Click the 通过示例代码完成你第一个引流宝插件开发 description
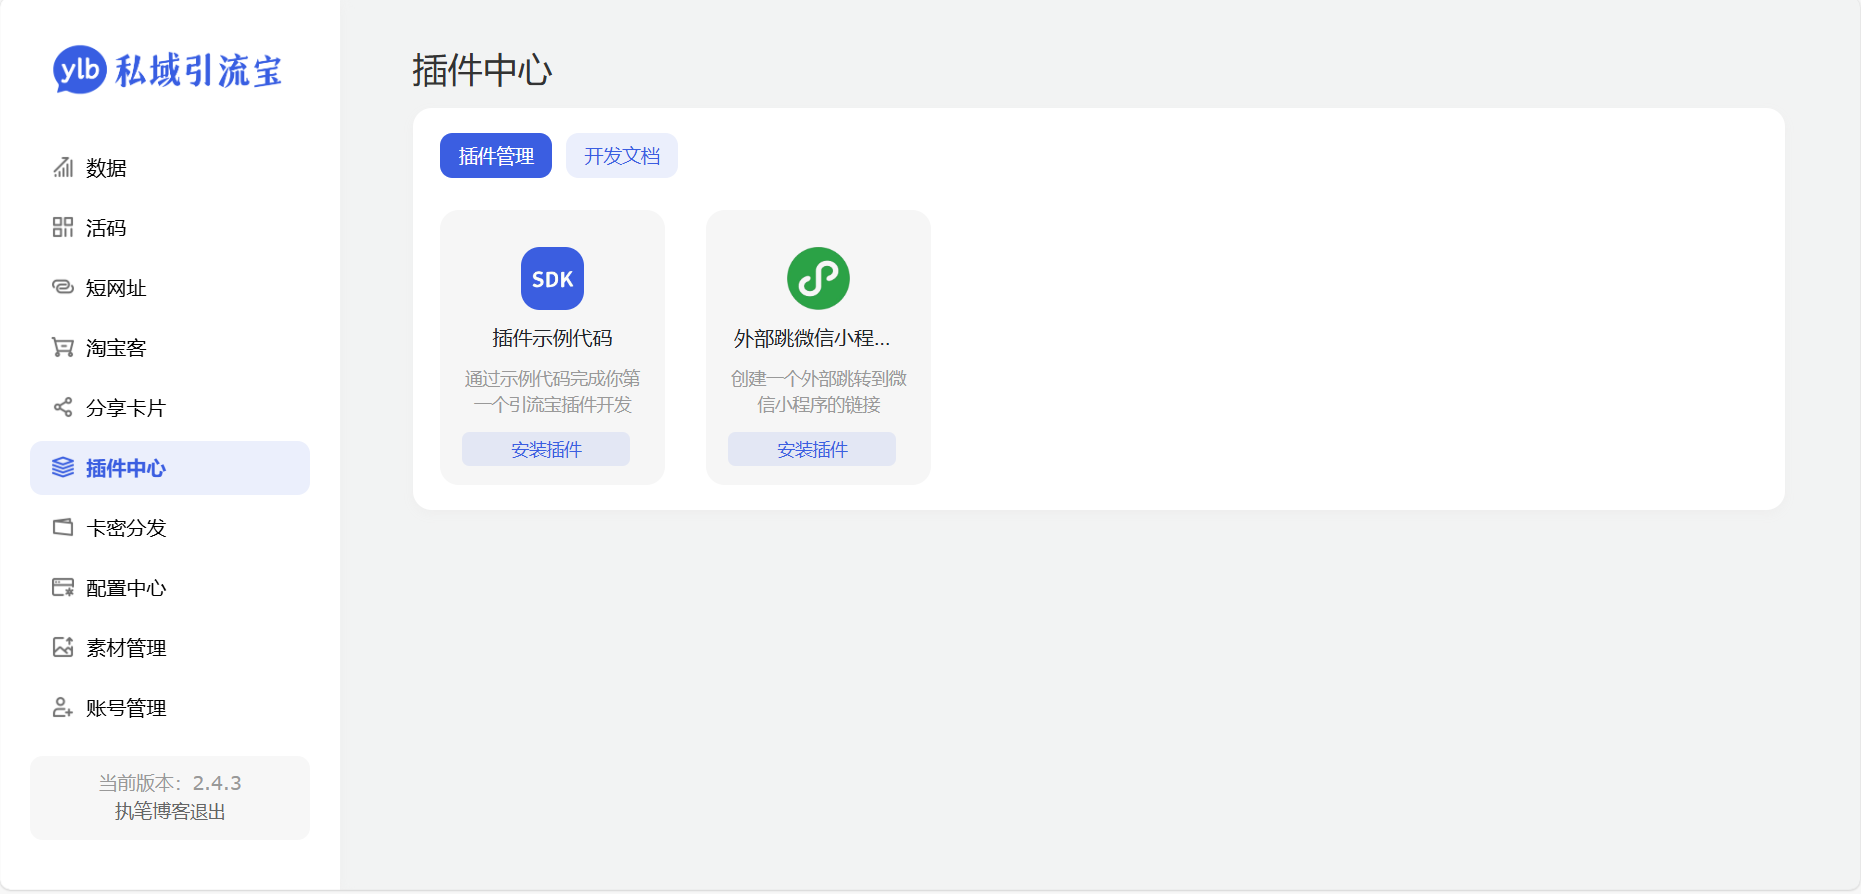The width and height of the screenshot is (1861, 894). pyautogui.click(x=552, y=391)
